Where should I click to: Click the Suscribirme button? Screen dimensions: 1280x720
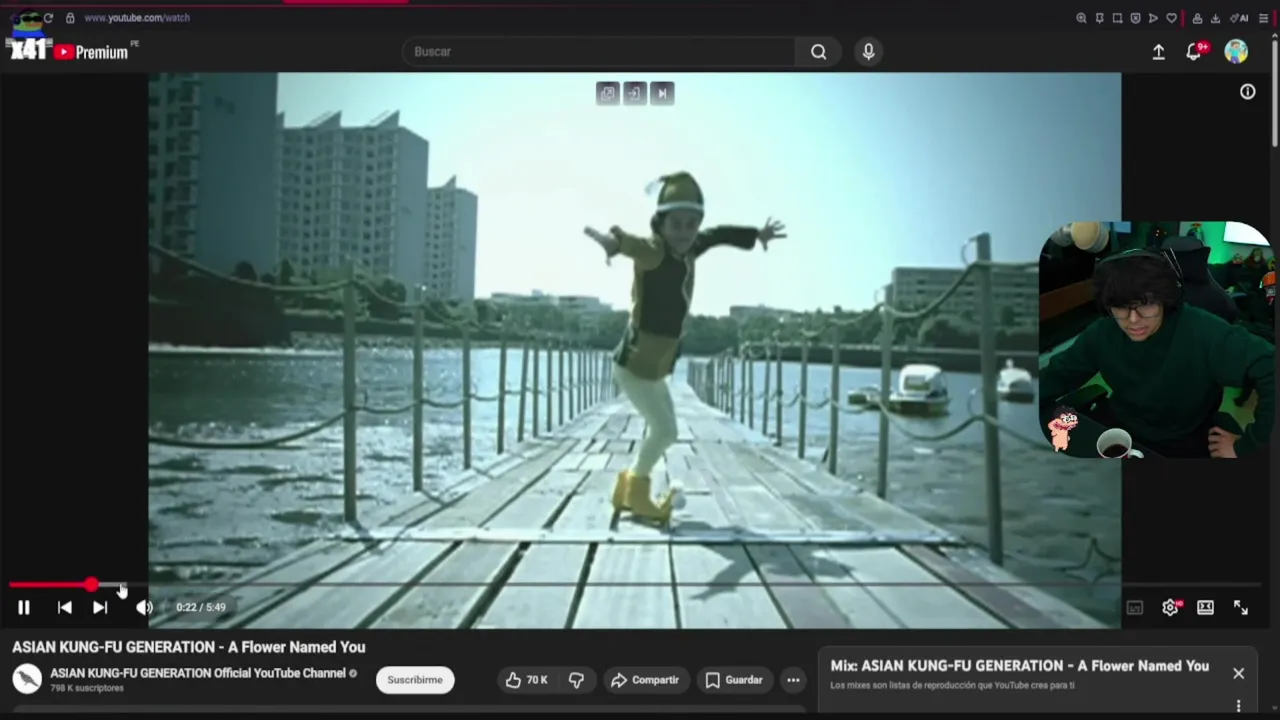tap(415, 680)
